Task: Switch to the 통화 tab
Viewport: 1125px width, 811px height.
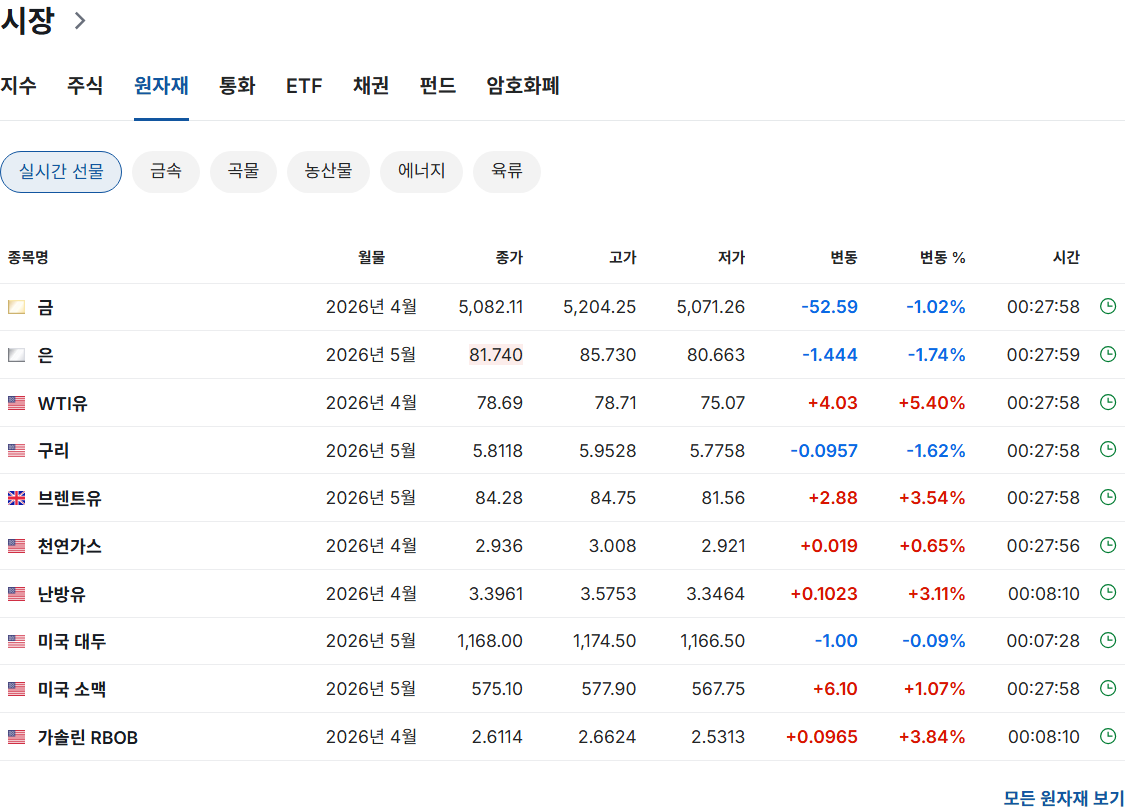Action: (x=237, y=85)
